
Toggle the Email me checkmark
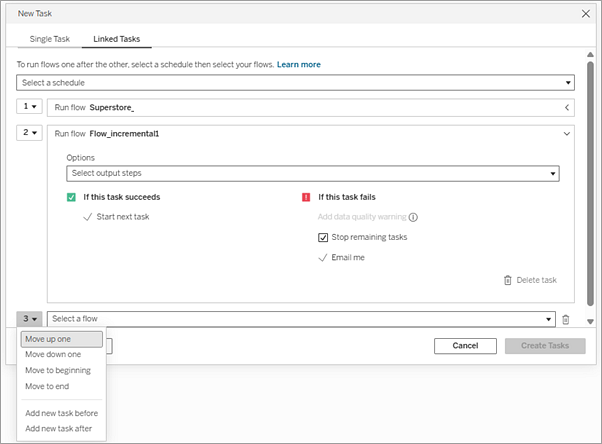pos(322,258)
